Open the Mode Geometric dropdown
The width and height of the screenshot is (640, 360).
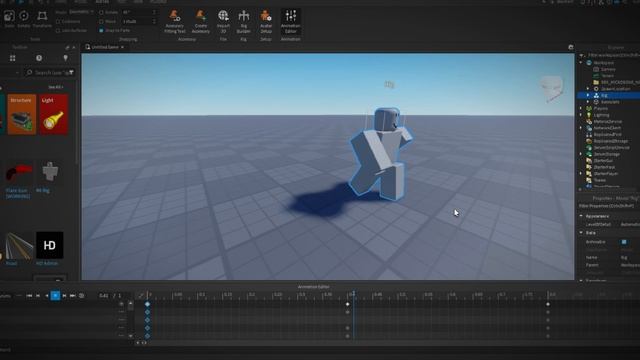coord(80,12)
